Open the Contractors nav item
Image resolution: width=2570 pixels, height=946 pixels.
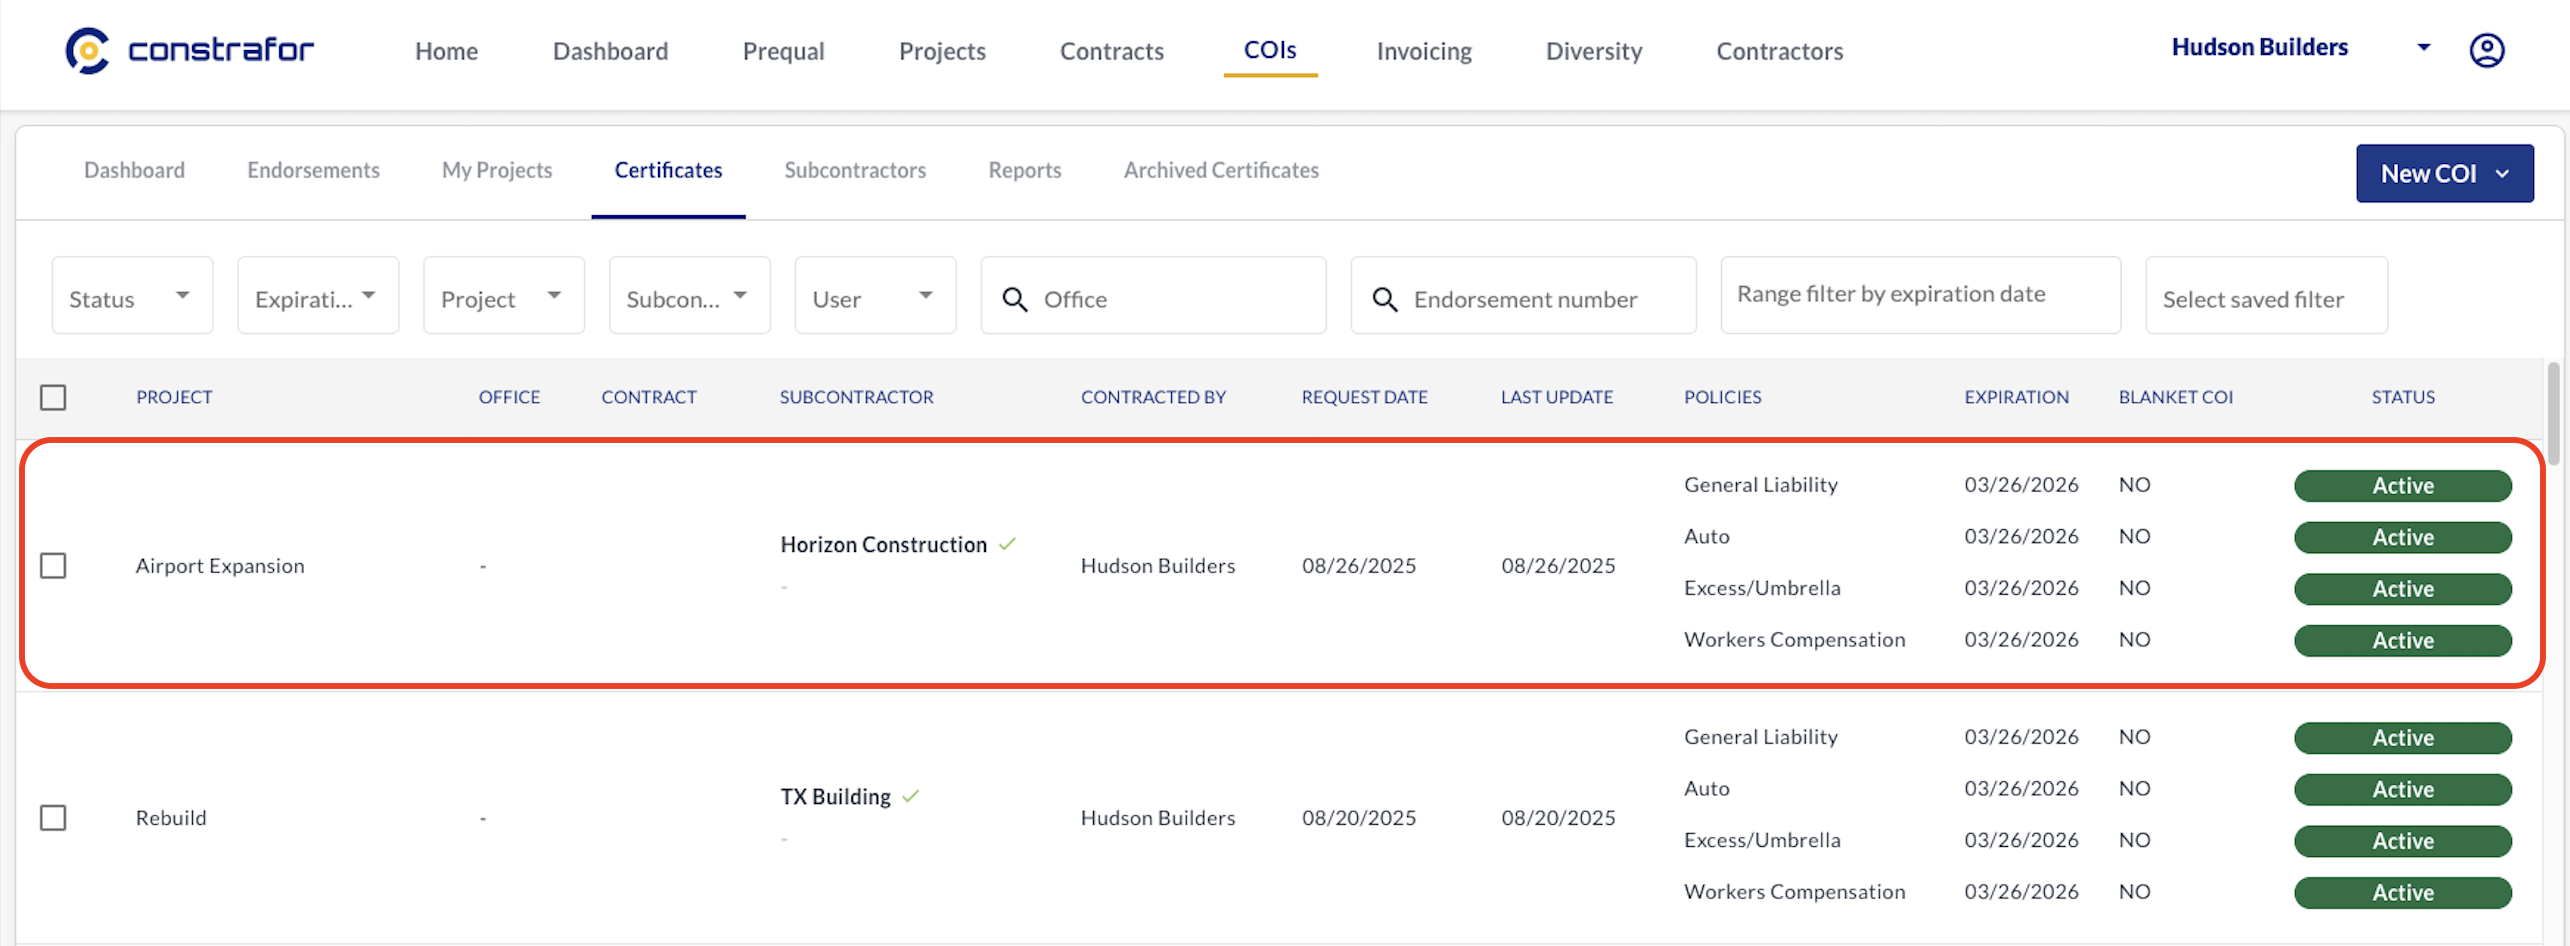(x=1779, y=51)
